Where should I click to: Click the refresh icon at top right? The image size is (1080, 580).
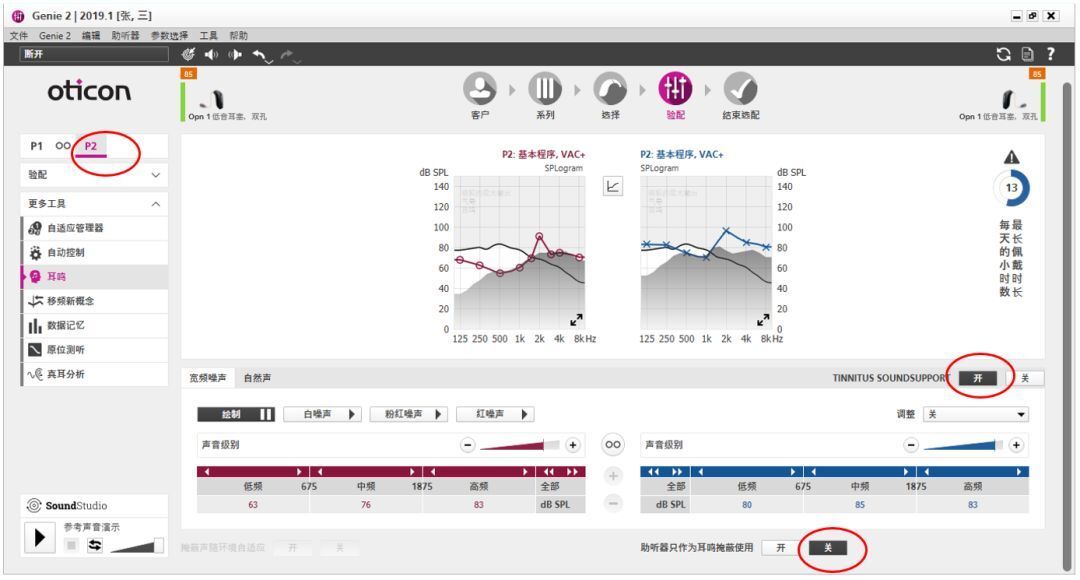pos(1004,54)
